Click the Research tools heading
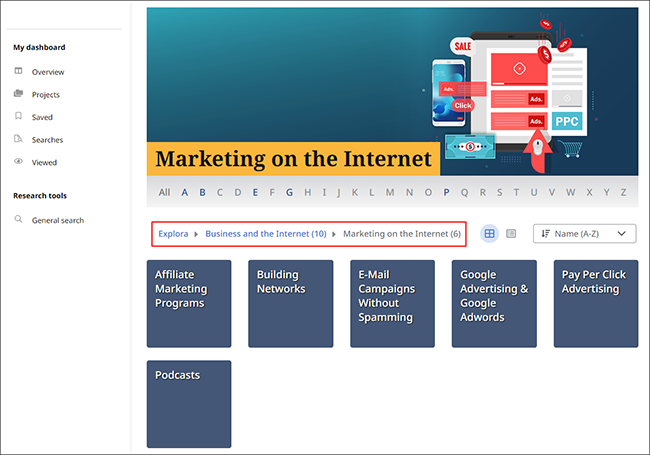Viewport: 650px width, 455px height. pos(40,196)
